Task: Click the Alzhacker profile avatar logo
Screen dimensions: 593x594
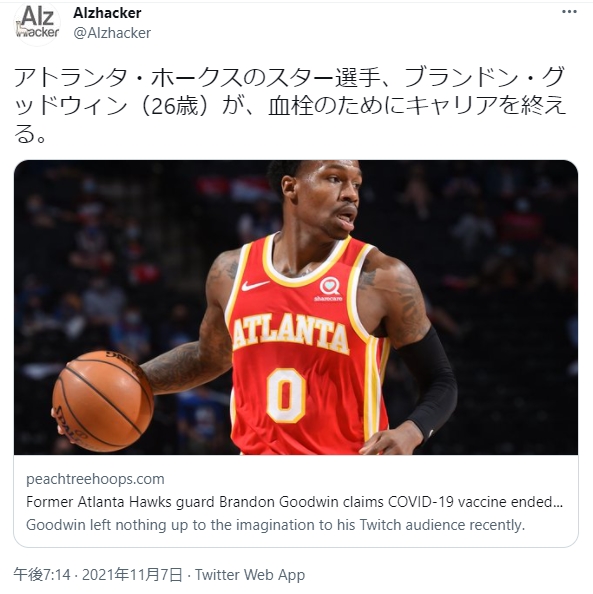Action: click(x=37, y=24)
